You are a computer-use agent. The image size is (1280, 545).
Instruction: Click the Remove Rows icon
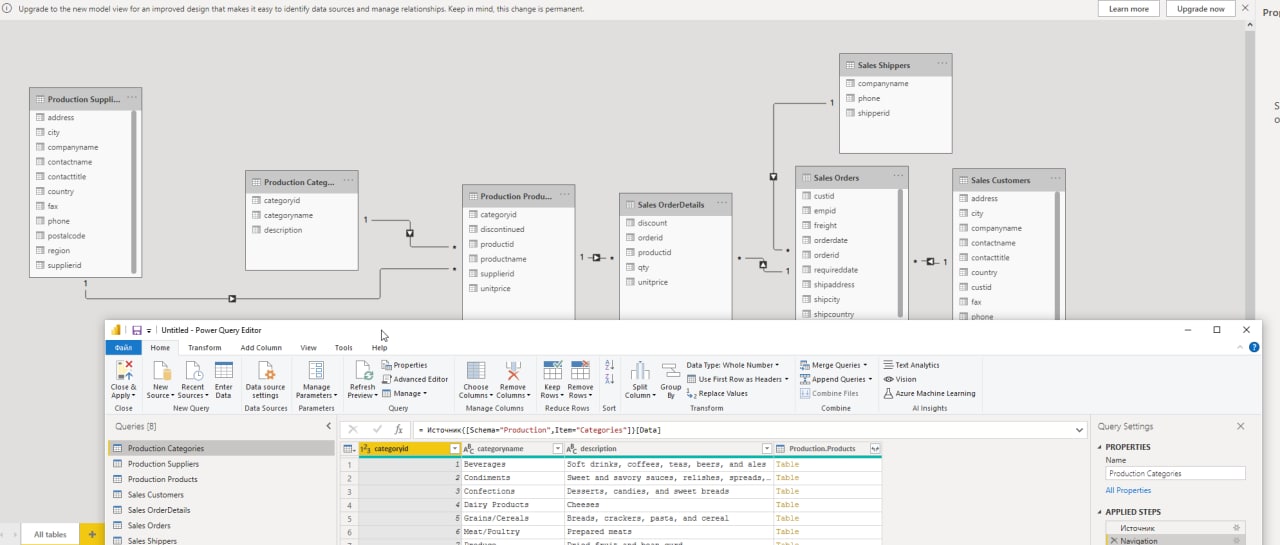click(580, 370)
